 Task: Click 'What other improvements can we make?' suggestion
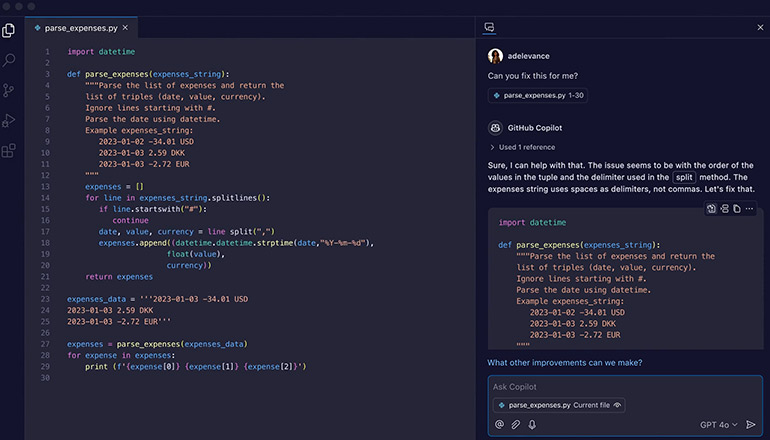pos(565,362)
